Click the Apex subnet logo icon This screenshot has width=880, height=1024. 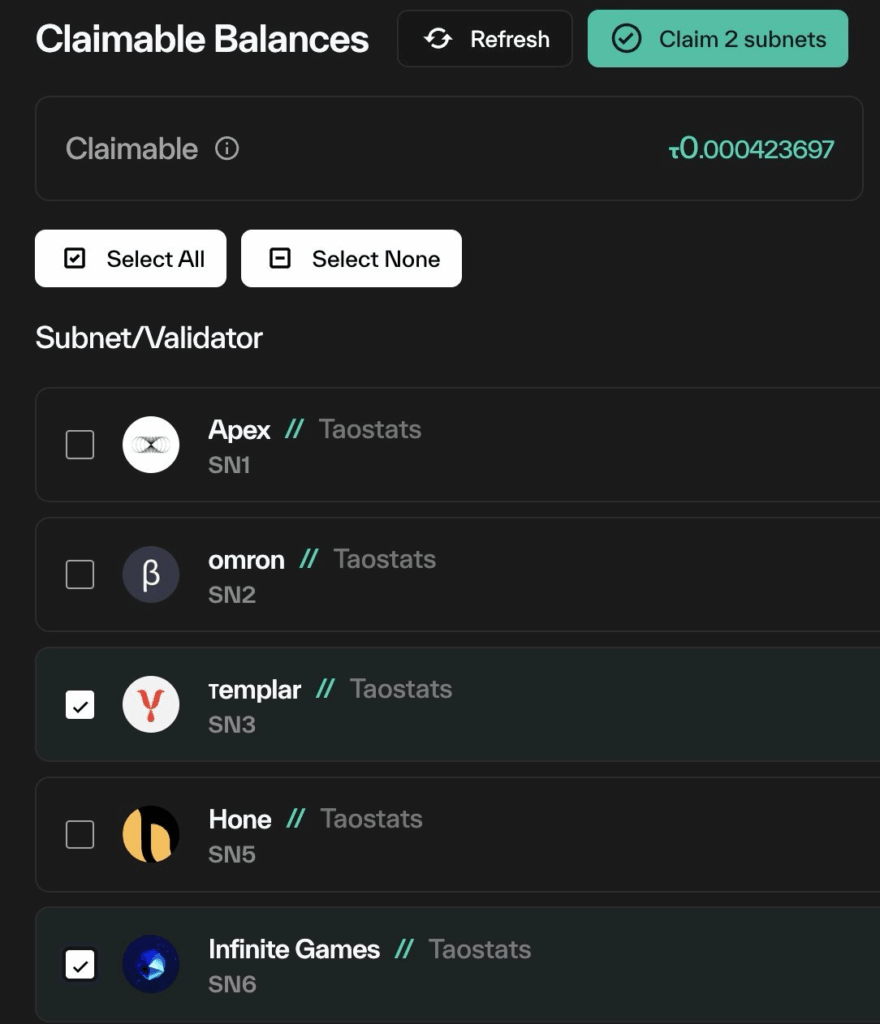[x=151, y=445]
